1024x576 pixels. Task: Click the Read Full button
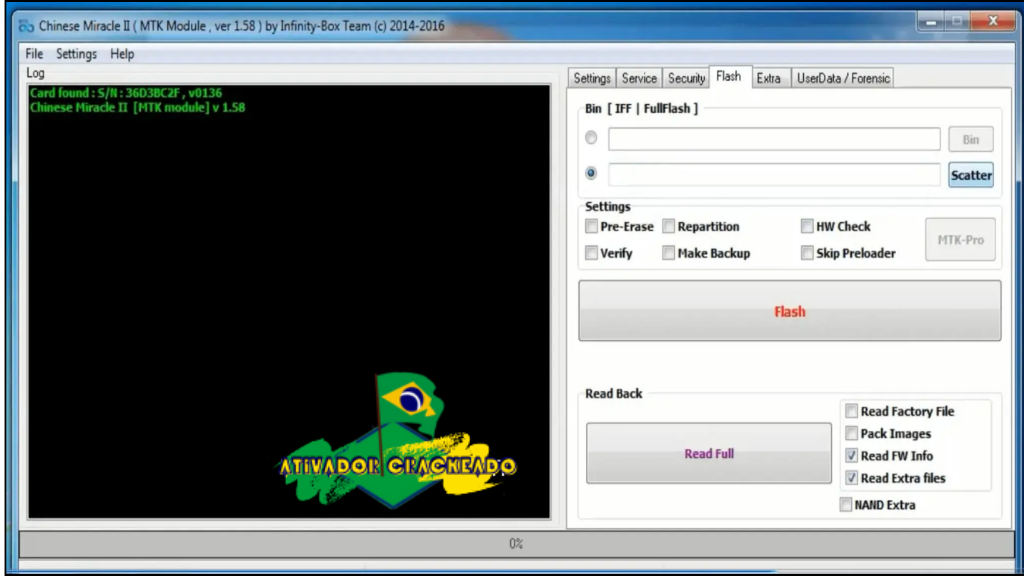(x=709, y=453)
